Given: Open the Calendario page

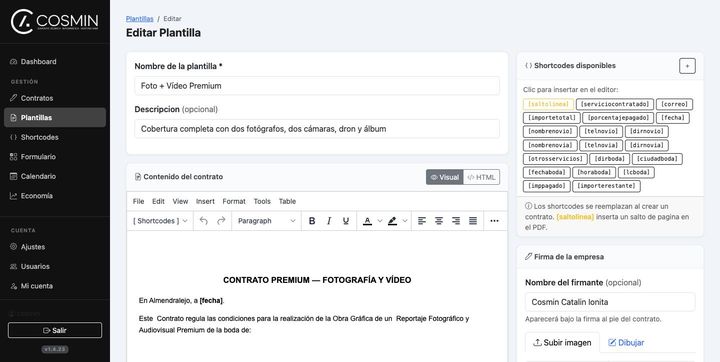Looking at the screenshot, I should [55, 176].
